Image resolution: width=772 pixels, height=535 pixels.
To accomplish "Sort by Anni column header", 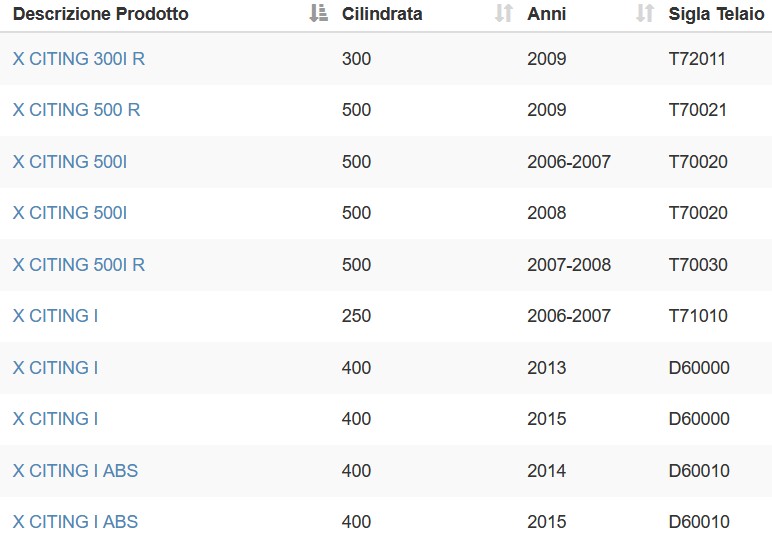I will coord(547,14).
